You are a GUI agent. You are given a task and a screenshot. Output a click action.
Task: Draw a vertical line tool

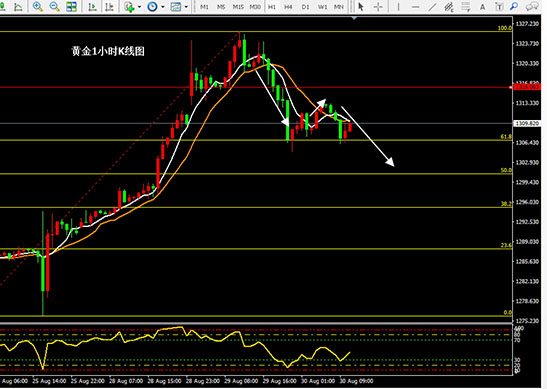click(x=398, y=7)
